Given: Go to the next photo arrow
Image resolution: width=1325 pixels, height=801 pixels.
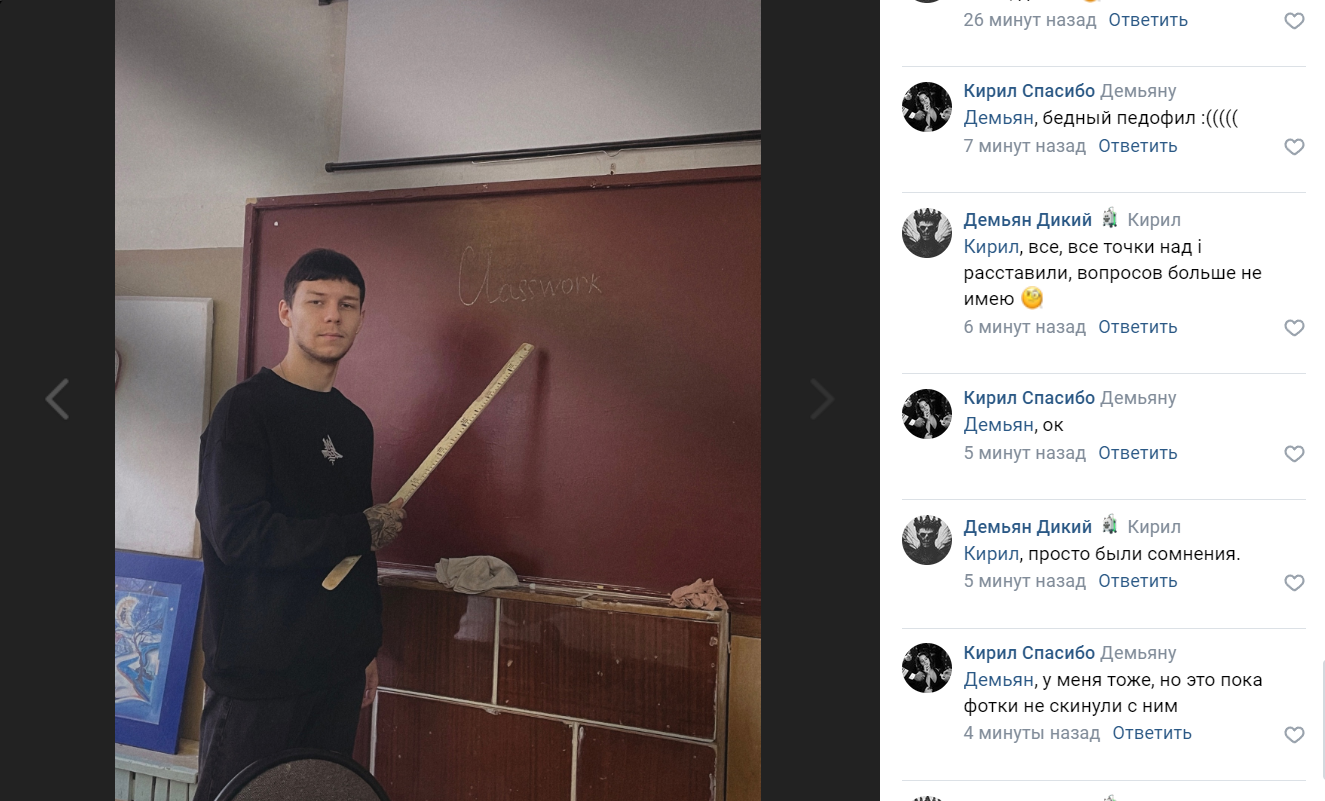Looking at the screenshot, I should tap(822, 399).
